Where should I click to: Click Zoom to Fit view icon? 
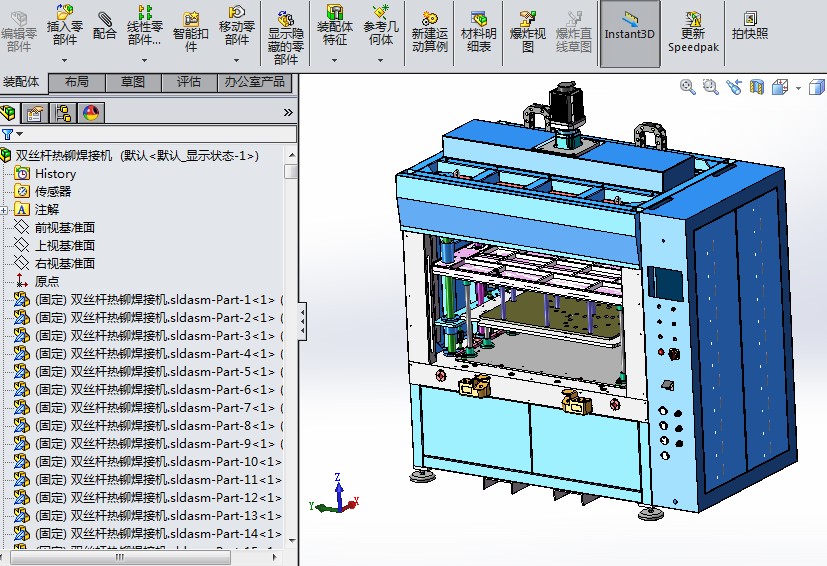(x=687, y=87)
